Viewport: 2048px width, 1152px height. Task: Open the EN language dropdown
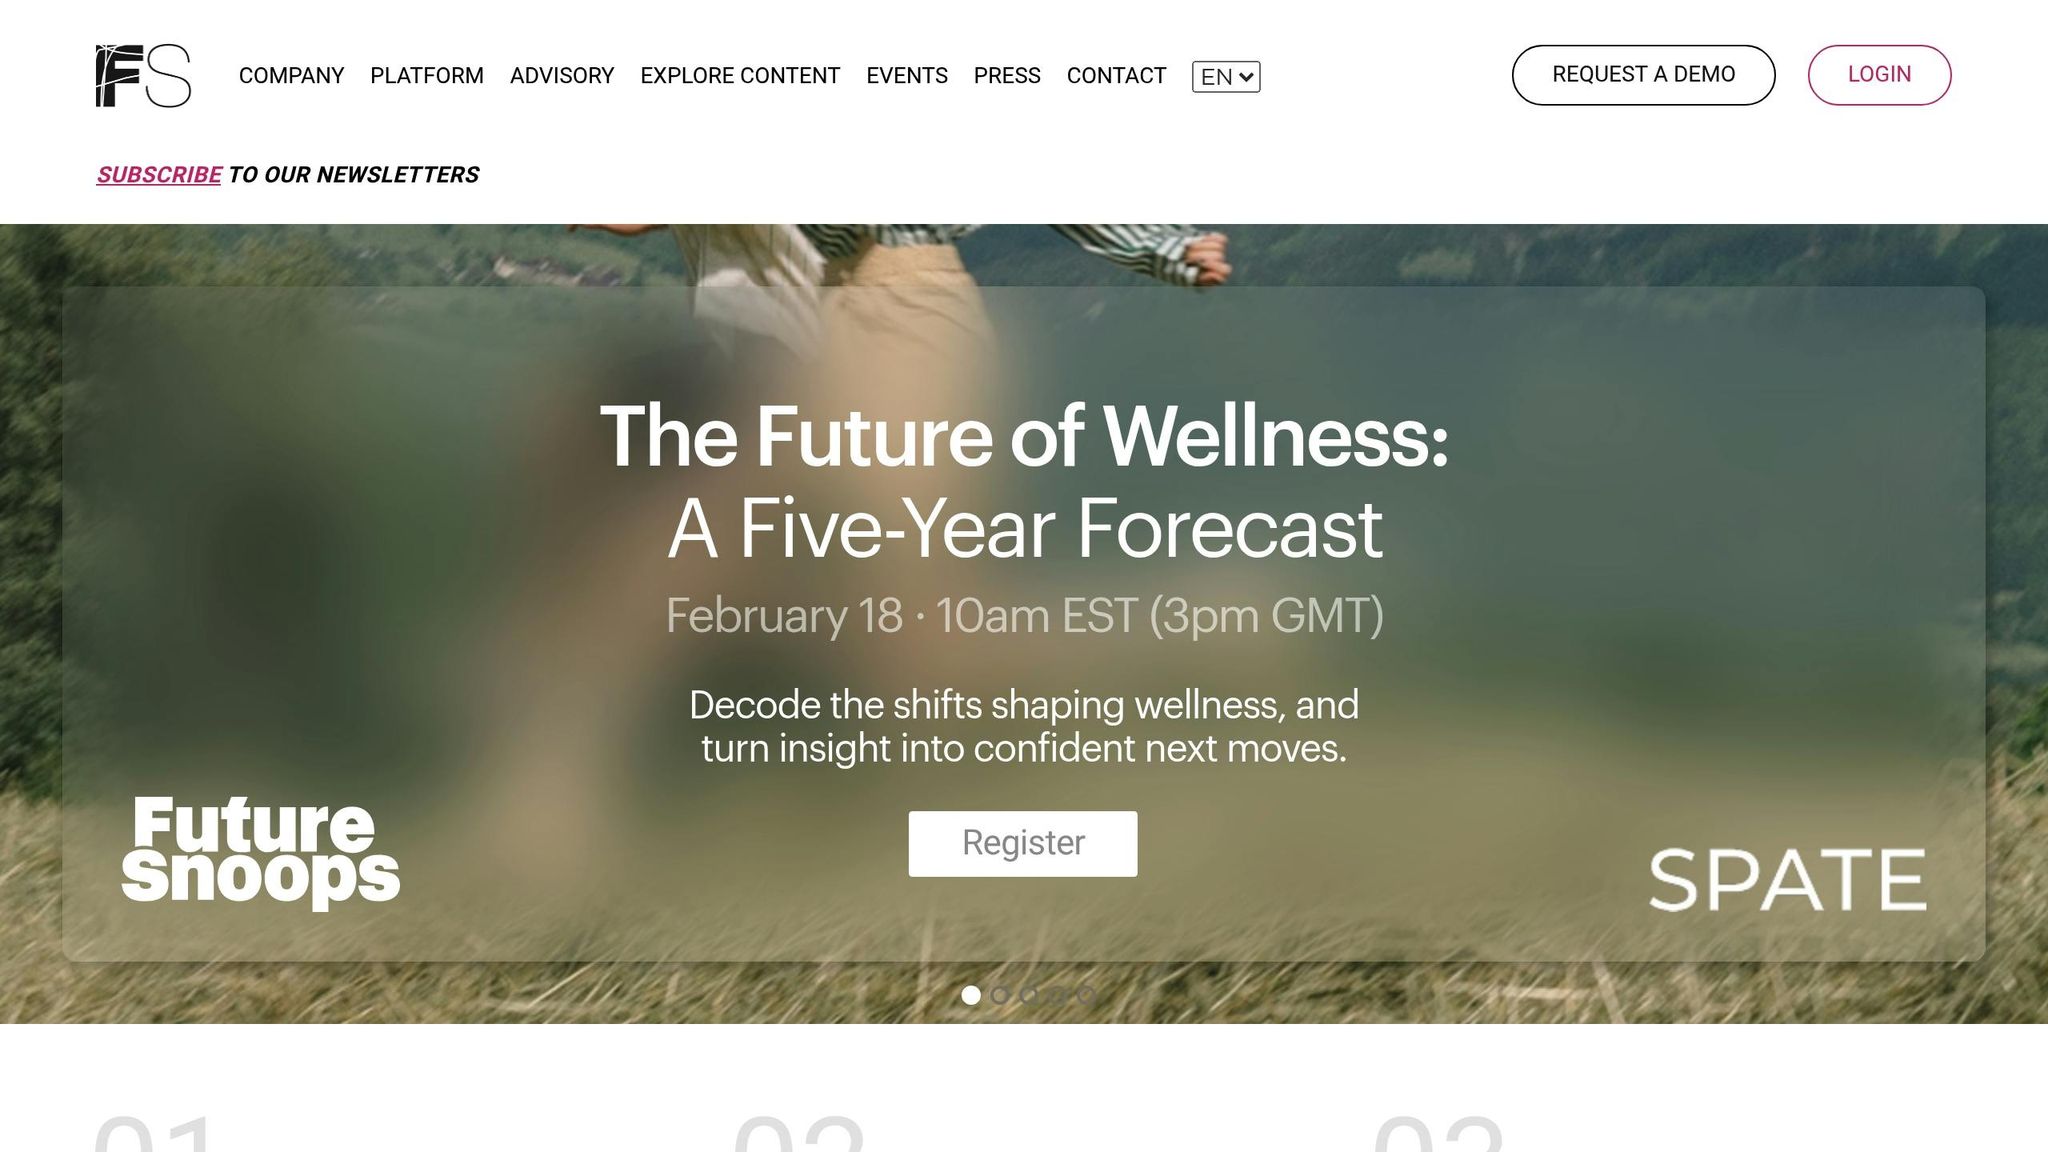[x=1226, y=76]
